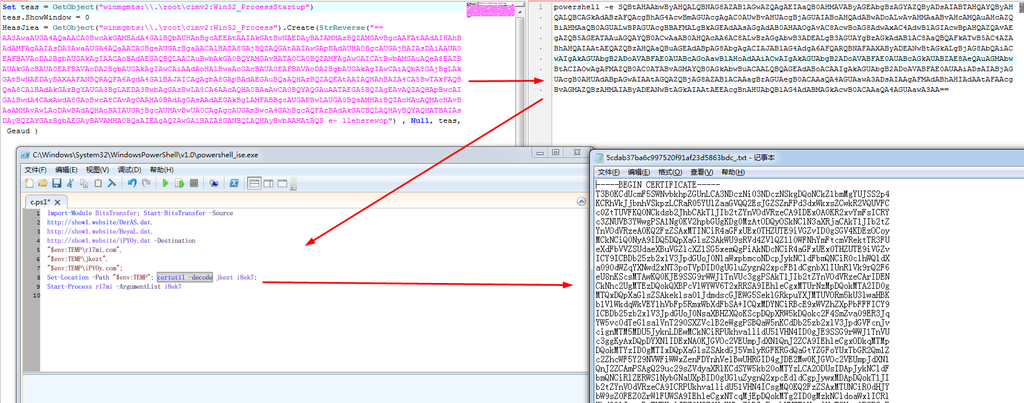
Task: Click the PowerShell ISE title bar icon
Action: click(x=27, y=155)
